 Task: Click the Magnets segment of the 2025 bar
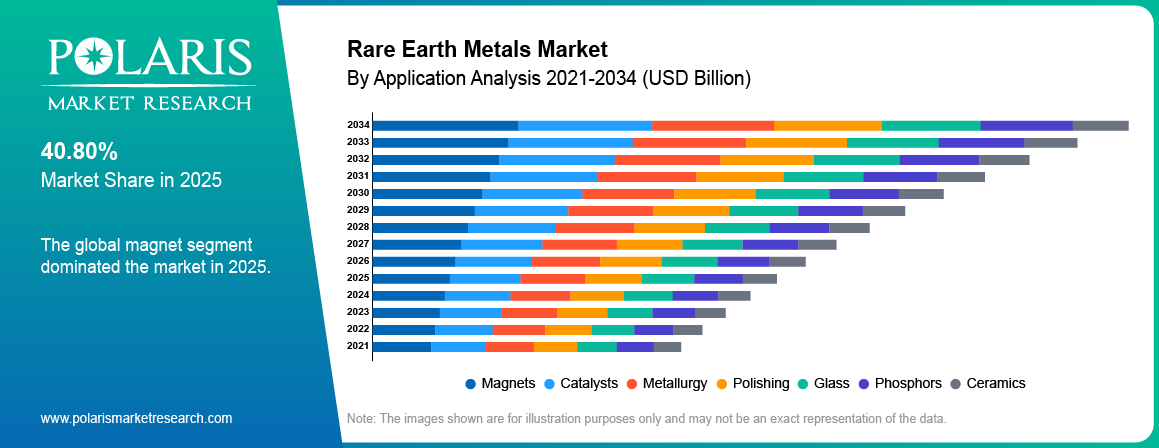point(412,279)
